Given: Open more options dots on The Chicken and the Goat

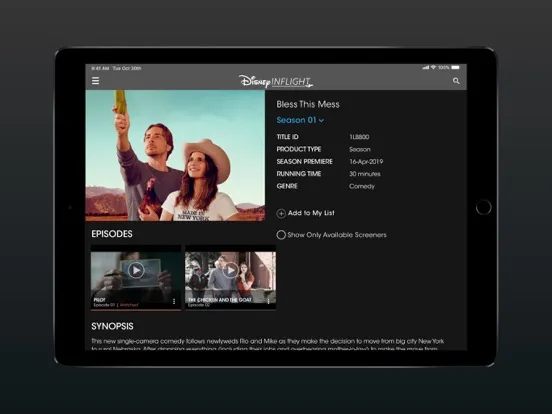Looking at the screenshot, I should (268, 301).
